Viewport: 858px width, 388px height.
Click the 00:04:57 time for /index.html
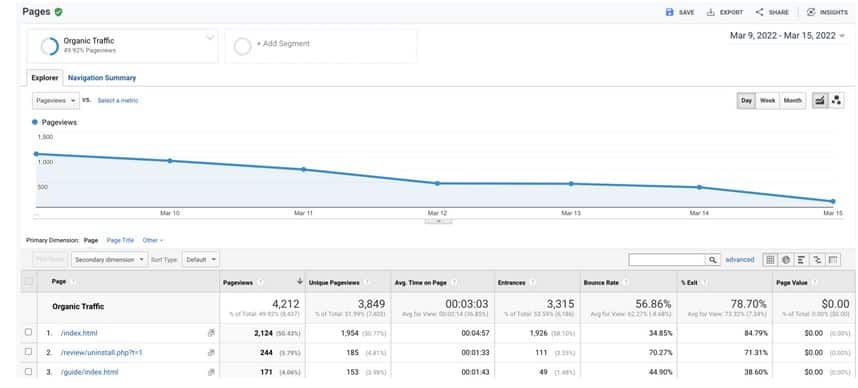(x=475, y=333)
